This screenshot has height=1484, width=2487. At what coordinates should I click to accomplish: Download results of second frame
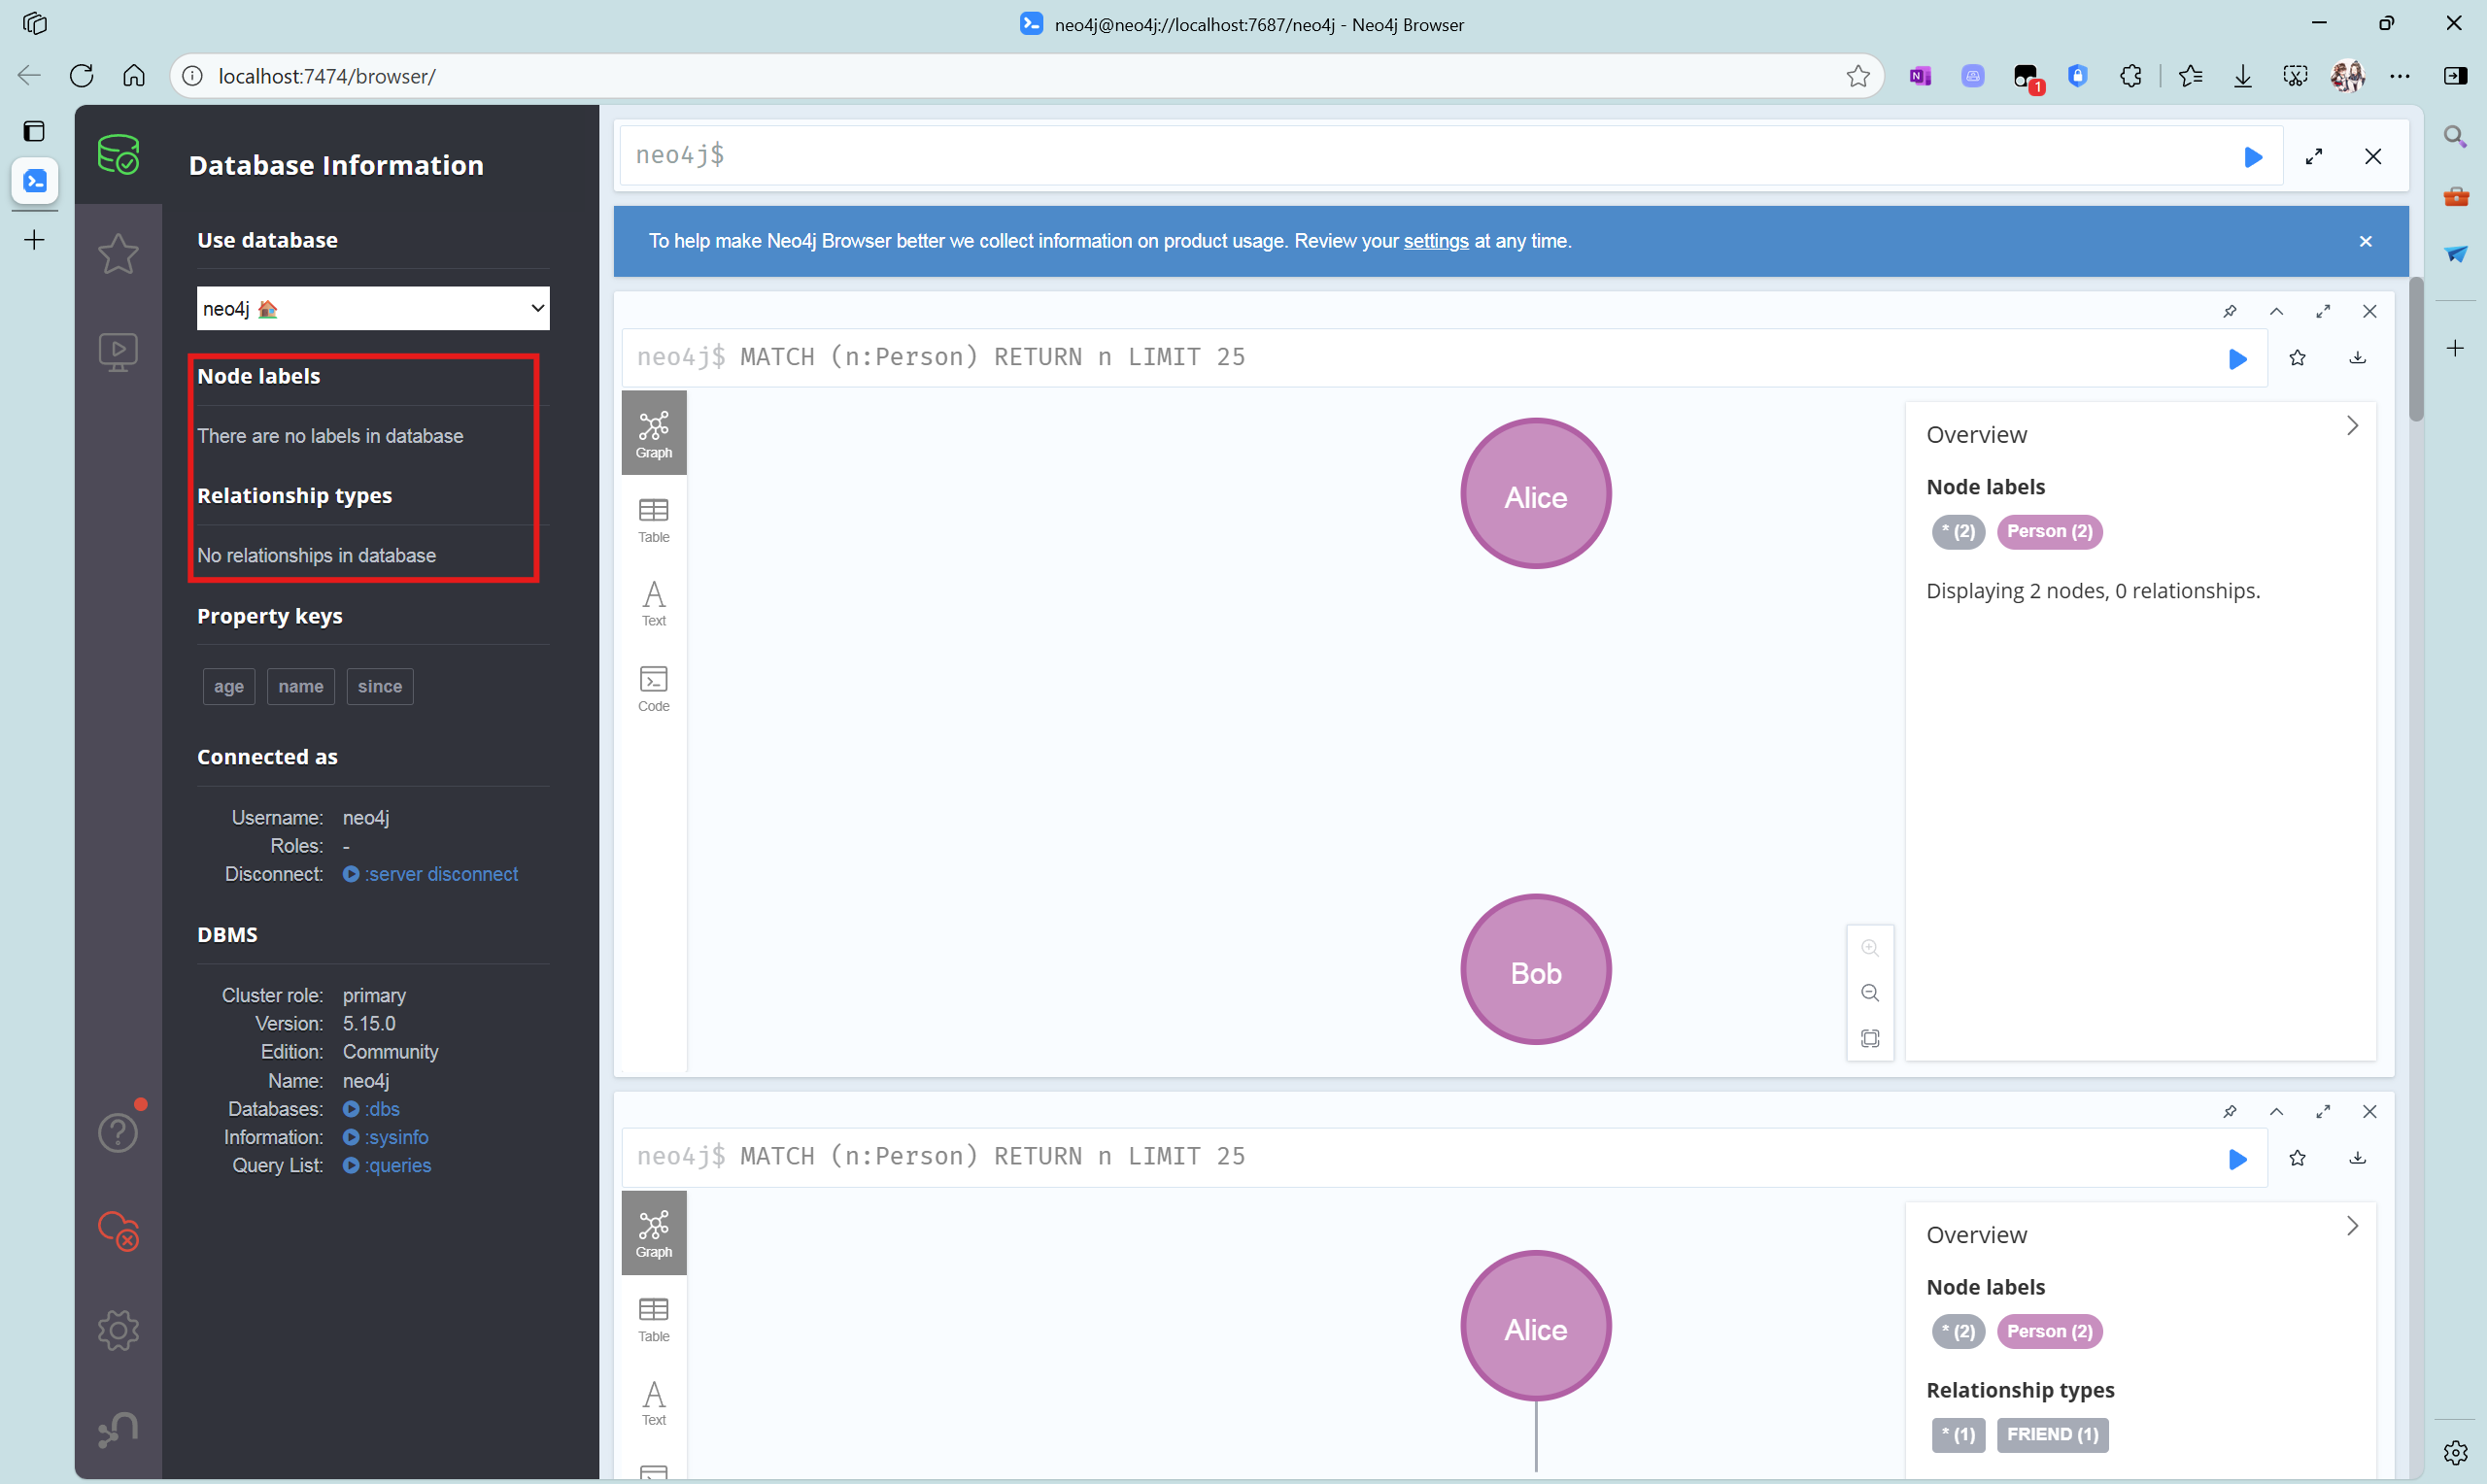point(2357,1158)
